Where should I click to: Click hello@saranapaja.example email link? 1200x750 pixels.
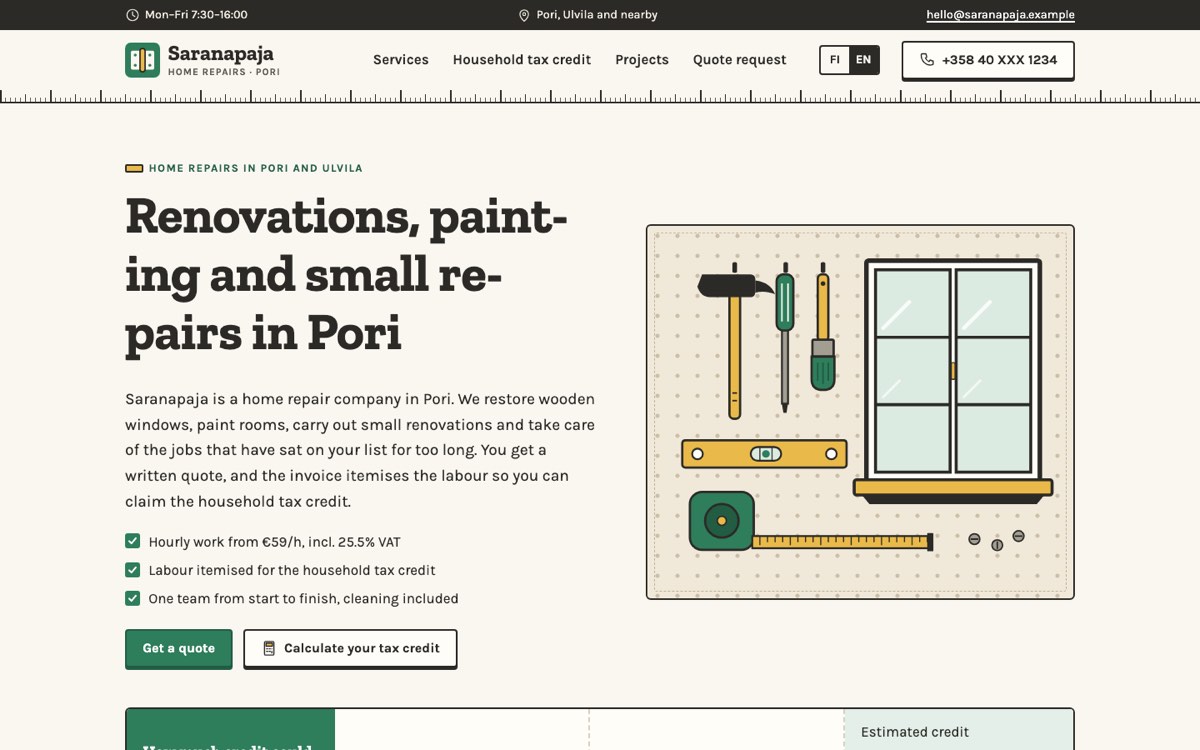click(x=1000, y=15)
